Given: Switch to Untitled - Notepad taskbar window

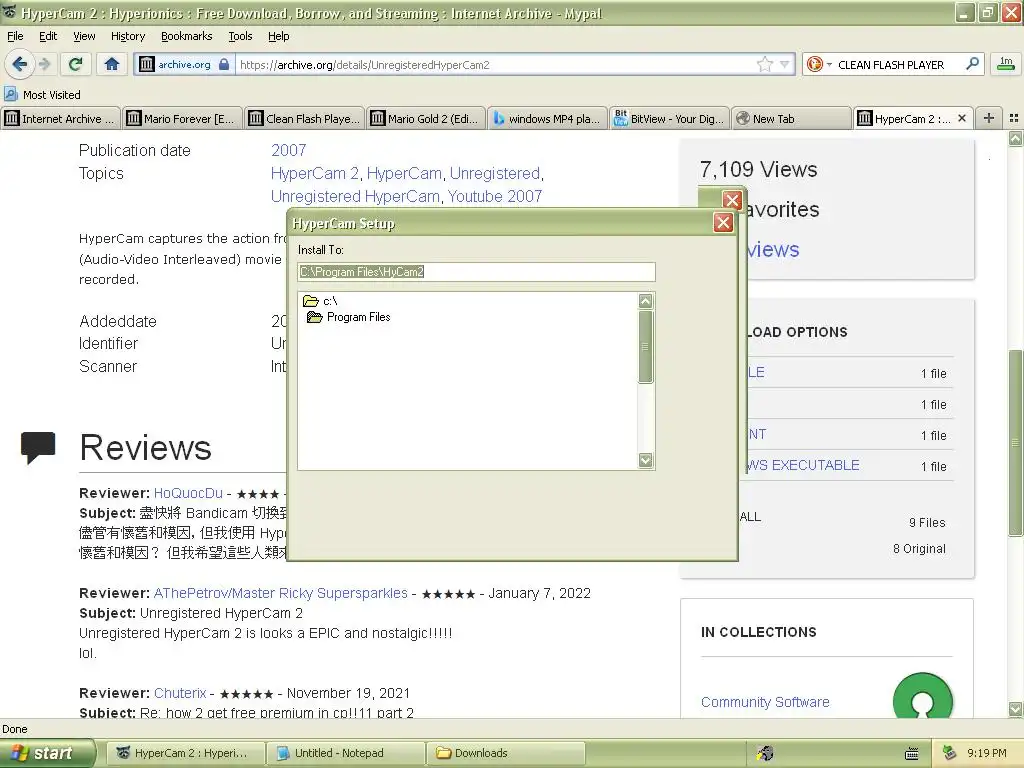Looking at the screenshot, I should tap(345, 753).
